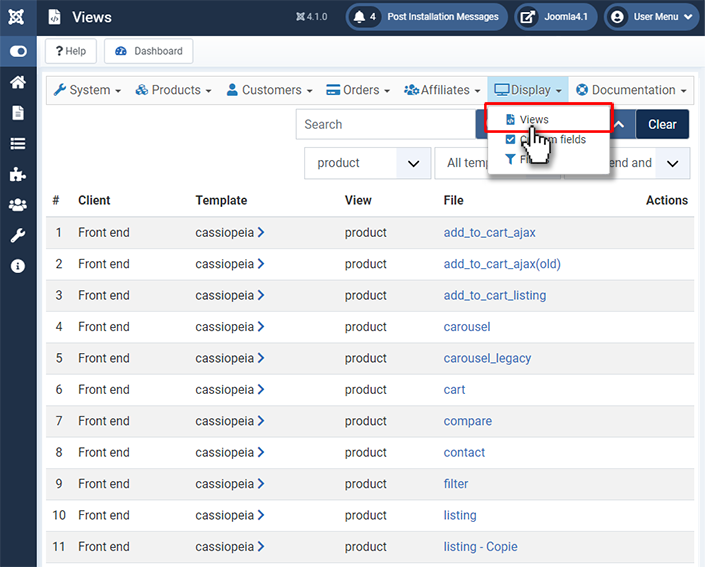The height and width of the screenshot is (567, 705).
Task: Open carousel file link
Action: point(467,327)
